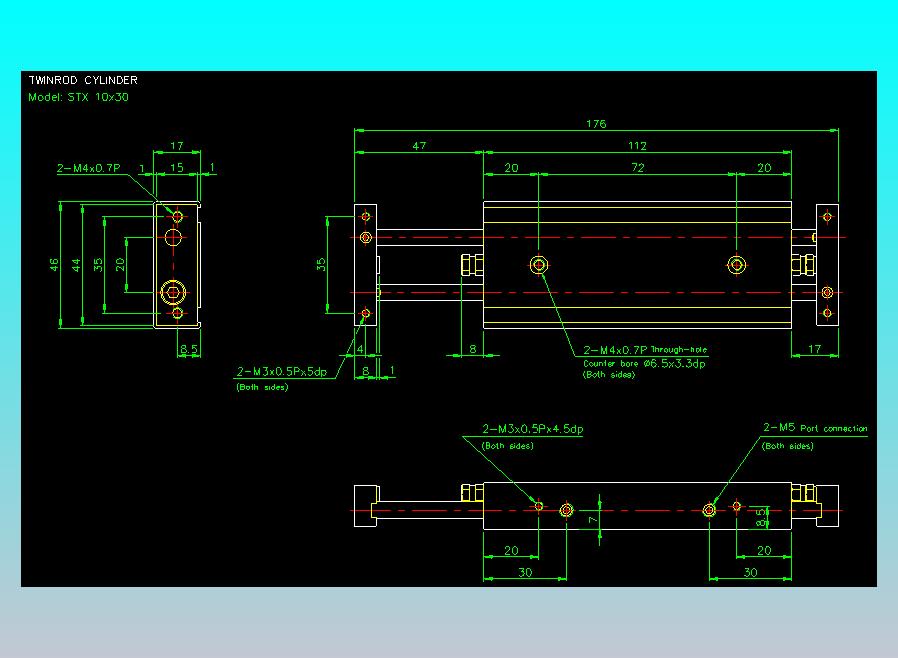The width and height of the screenshot is (898, 658).
Task: Click the "2-M4x0.7P" callout on end view
Action: pos(89,168)
